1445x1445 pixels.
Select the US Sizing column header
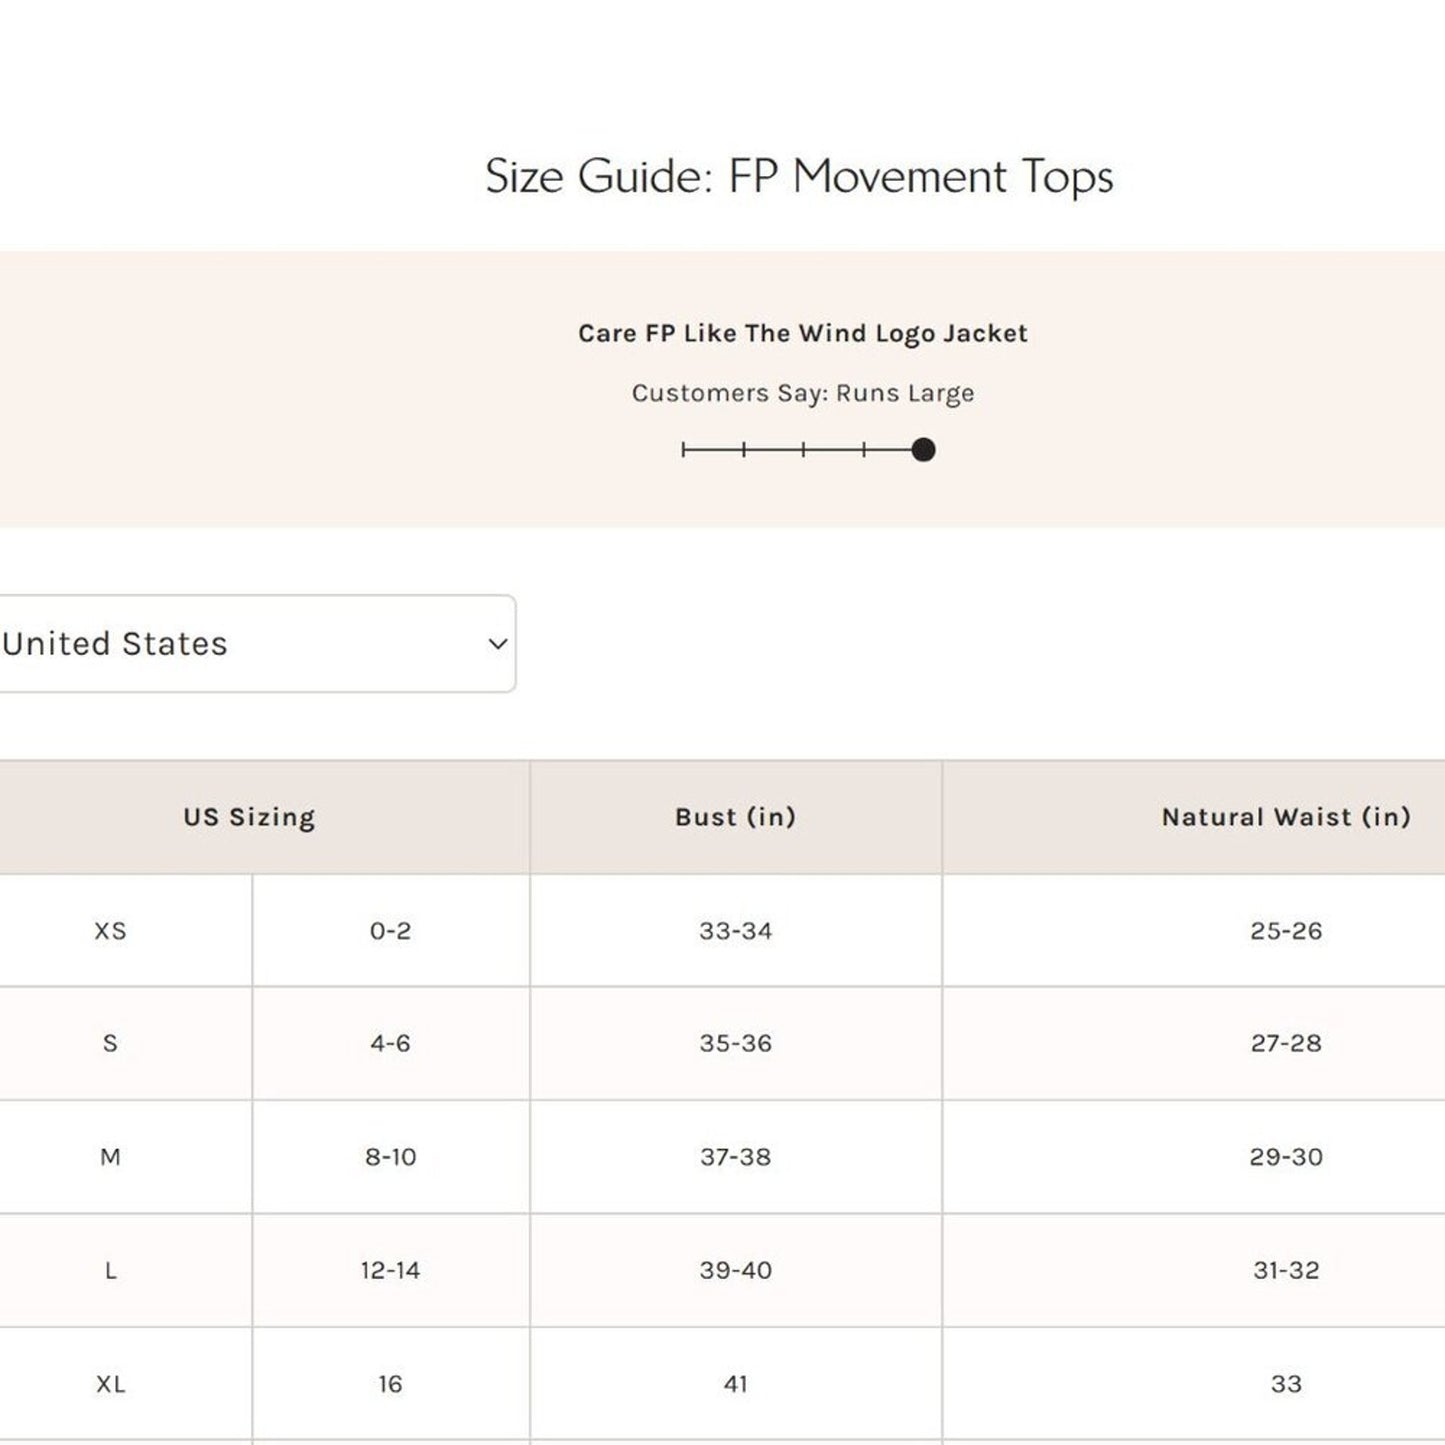246,817
